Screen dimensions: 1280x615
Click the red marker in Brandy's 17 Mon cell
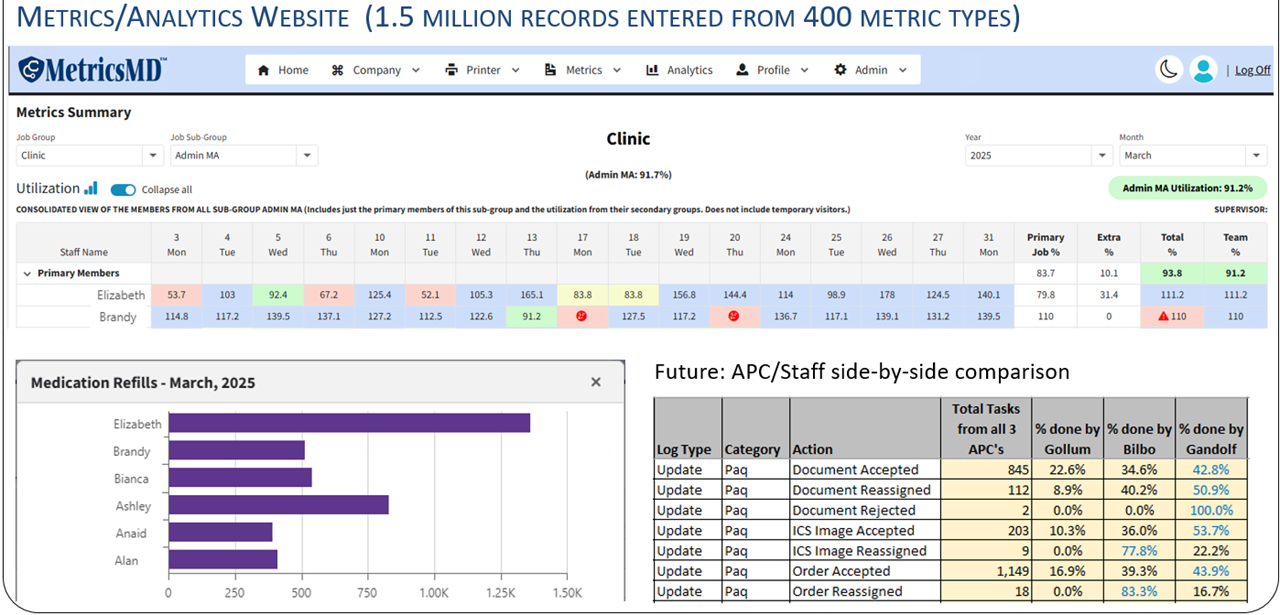pos(581,316)
